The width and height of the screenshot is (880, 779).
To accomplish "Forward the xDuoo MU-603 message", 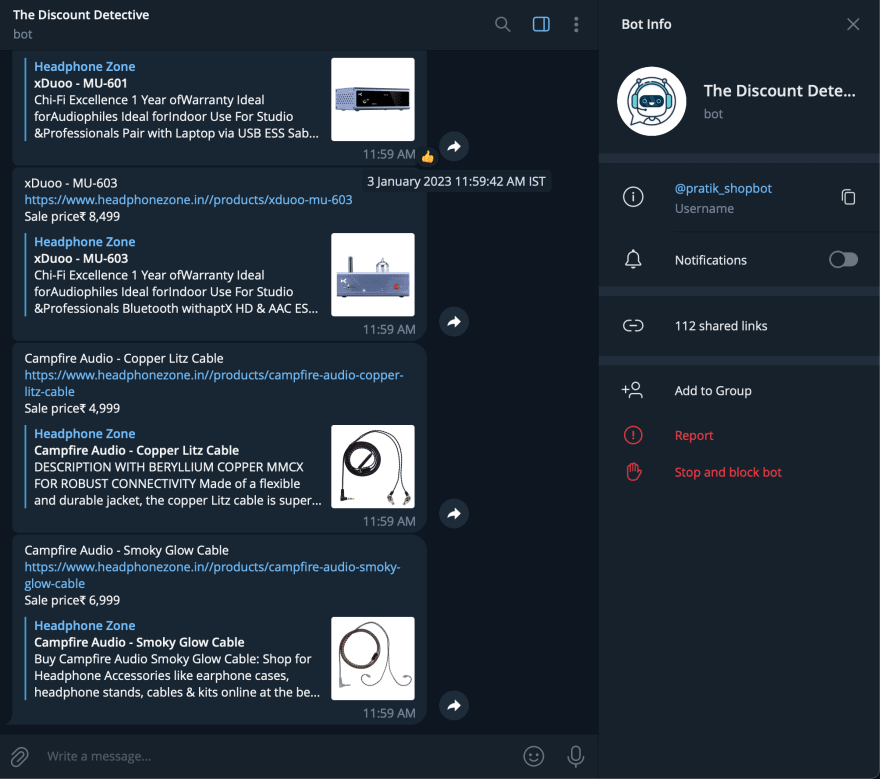I will (x=454, y=322).
